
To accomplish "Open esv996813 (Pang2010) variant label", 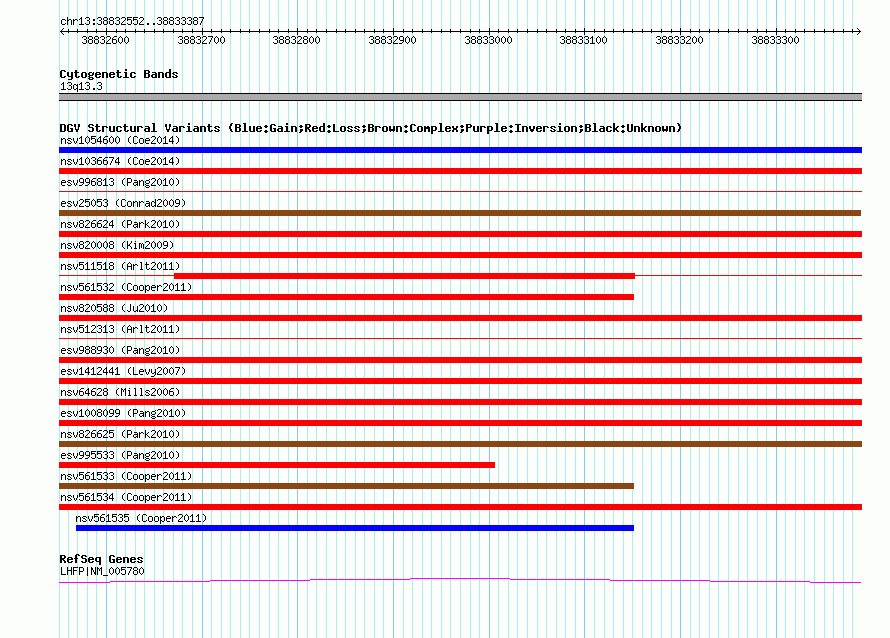I will click(120, 182).
